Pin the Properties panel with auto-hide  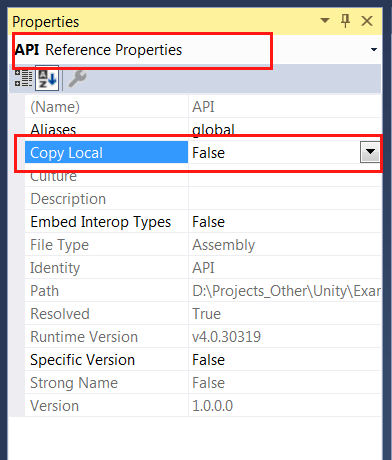click(346, 21)
